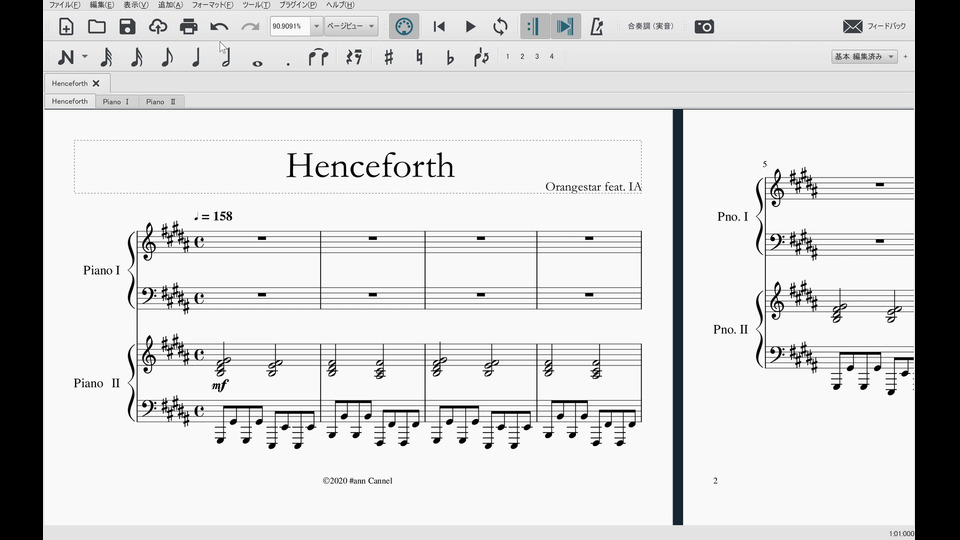Open the ツール (Tools) menu

(x=256, y=5)
